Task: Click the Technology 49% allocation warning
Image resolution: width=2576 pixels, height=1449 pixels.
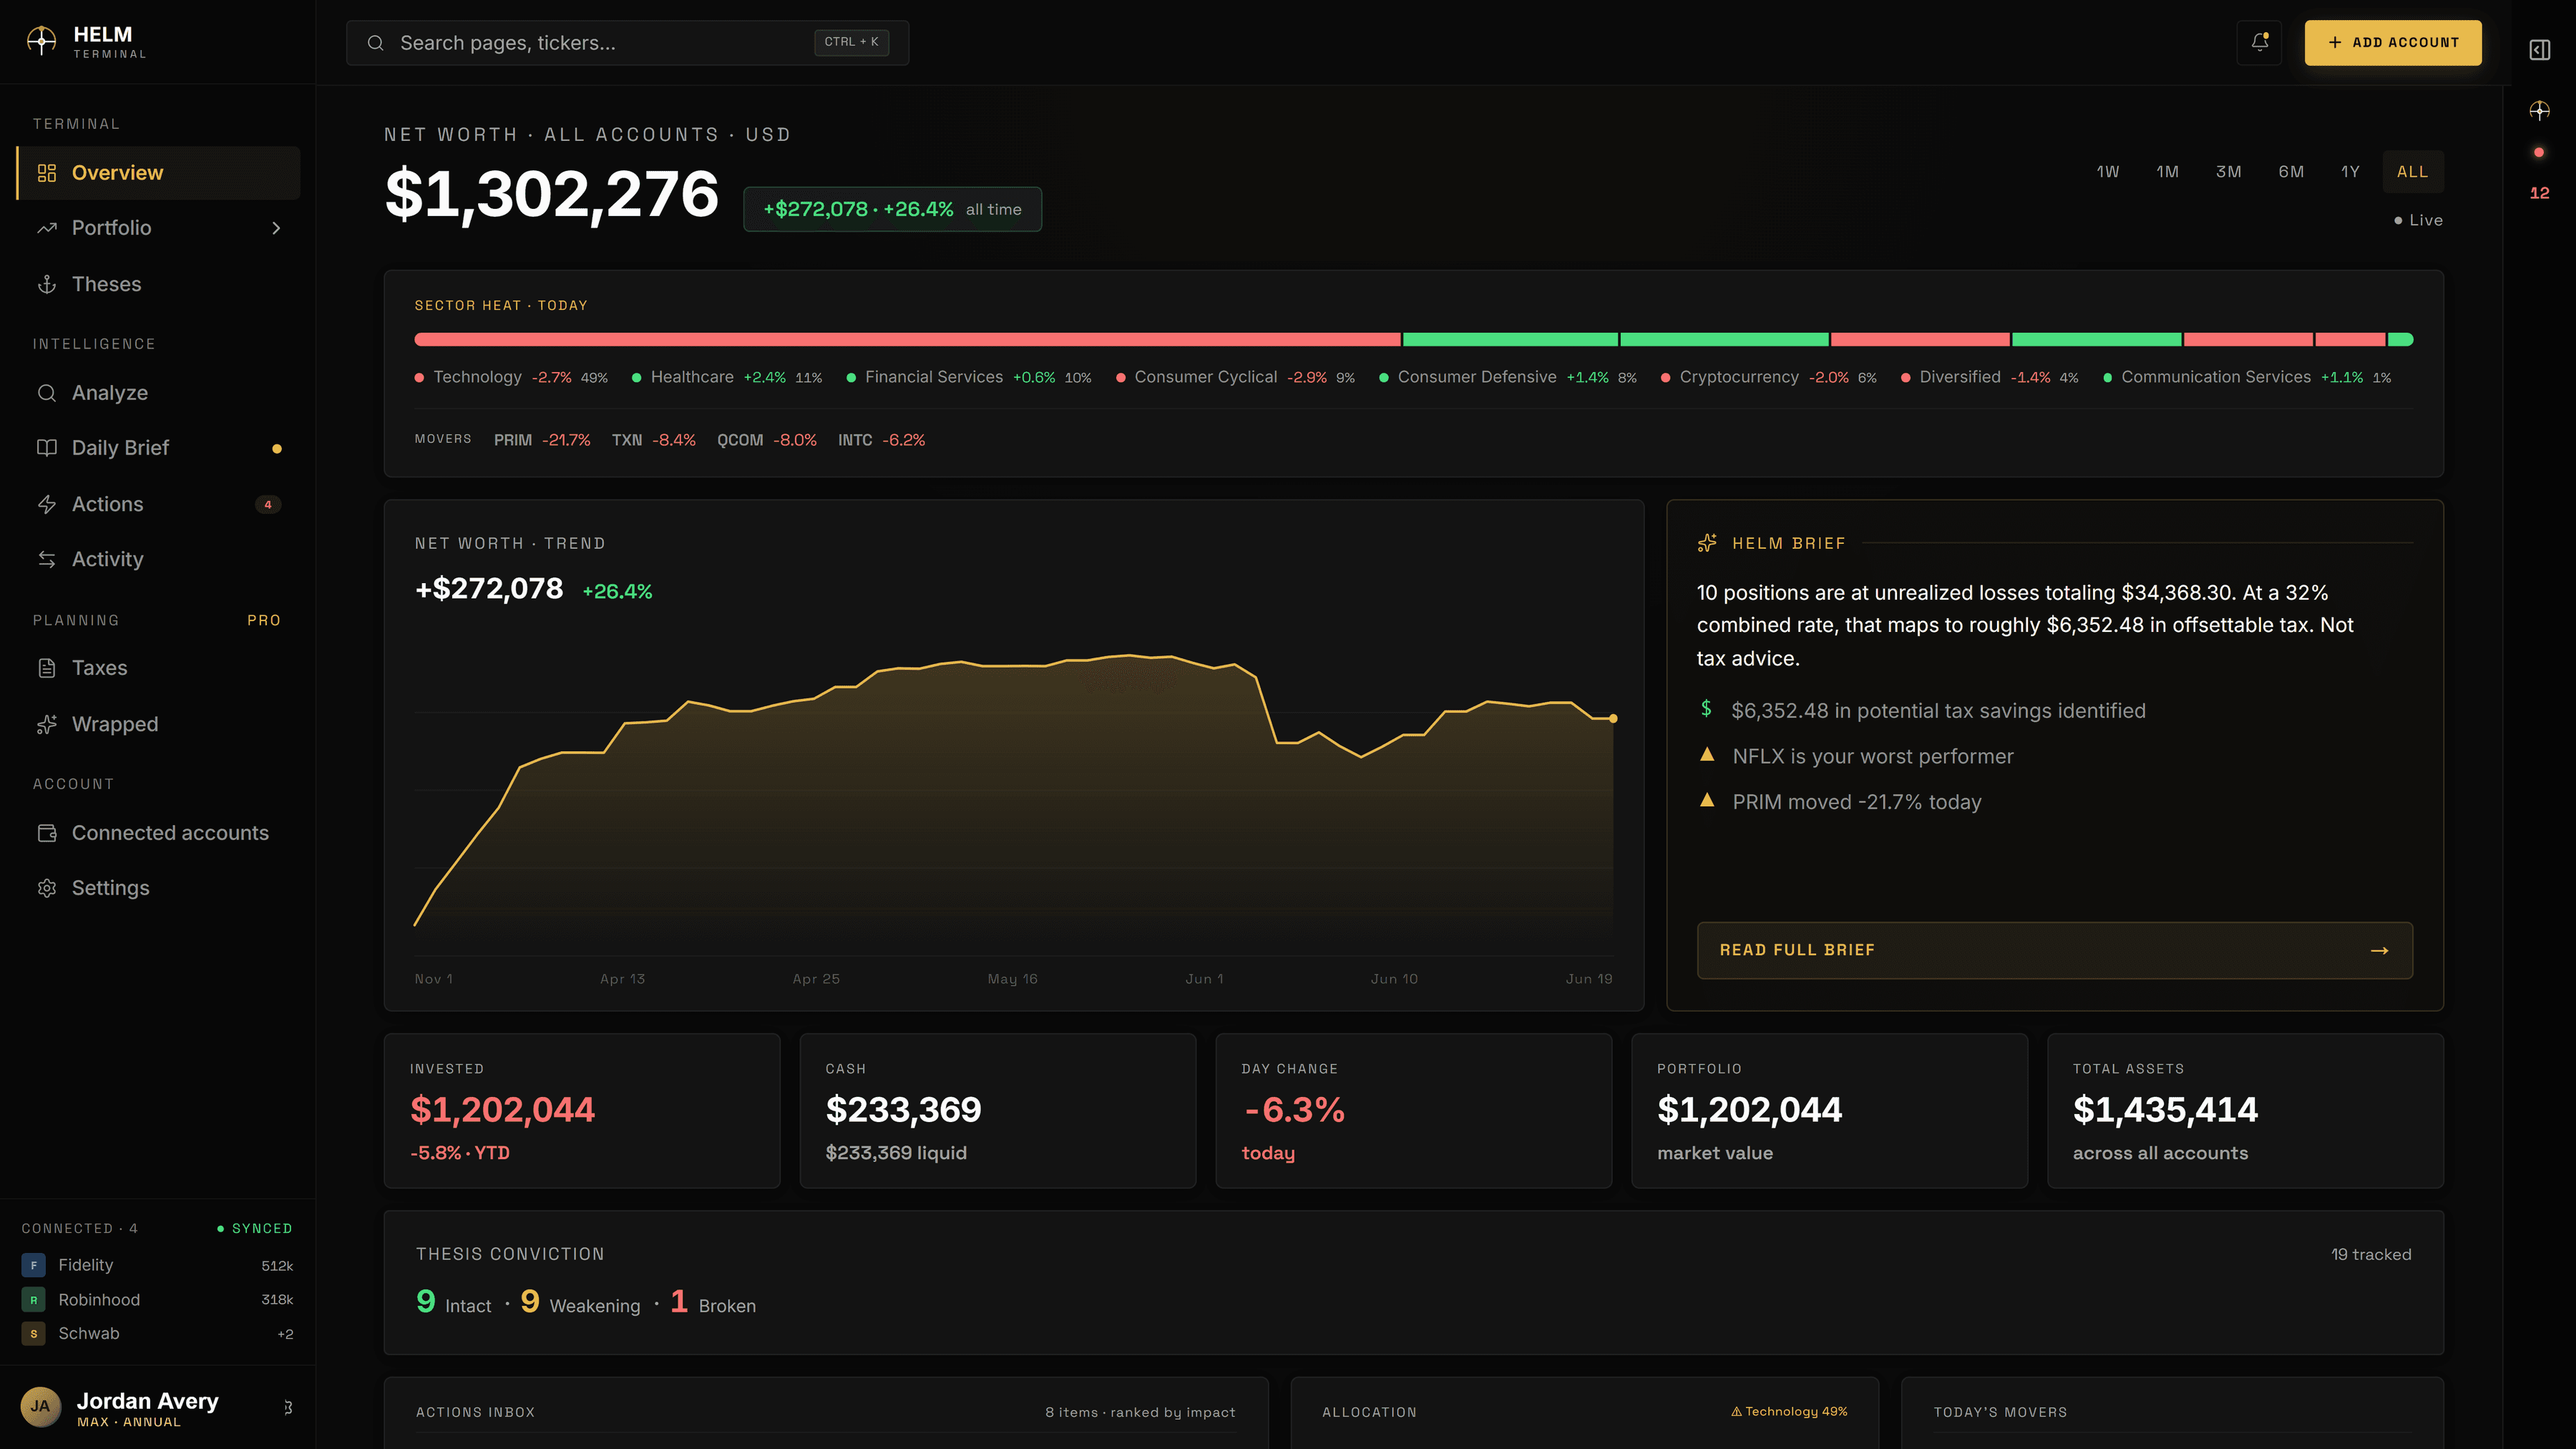Action: (1789, 1411)
